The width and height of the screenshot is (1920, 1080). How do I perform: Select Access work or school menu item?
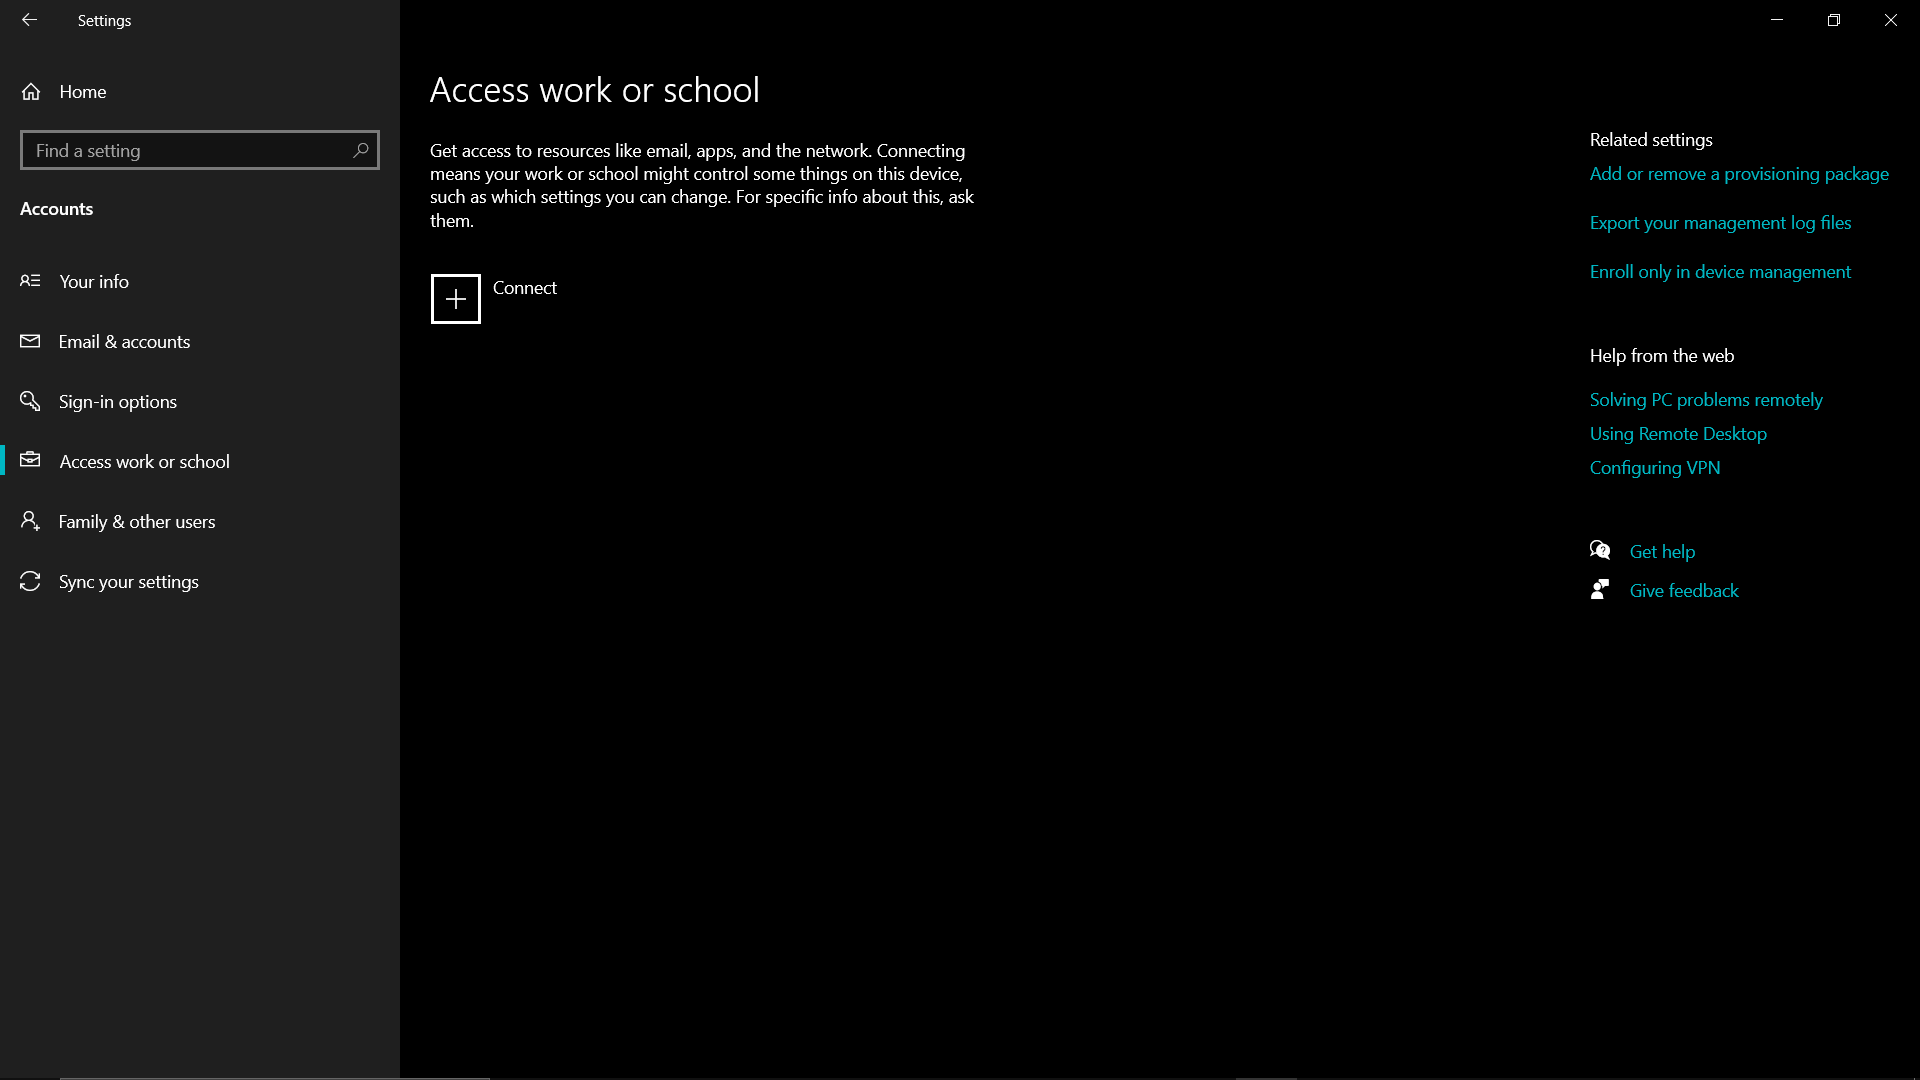coord(144,460)
